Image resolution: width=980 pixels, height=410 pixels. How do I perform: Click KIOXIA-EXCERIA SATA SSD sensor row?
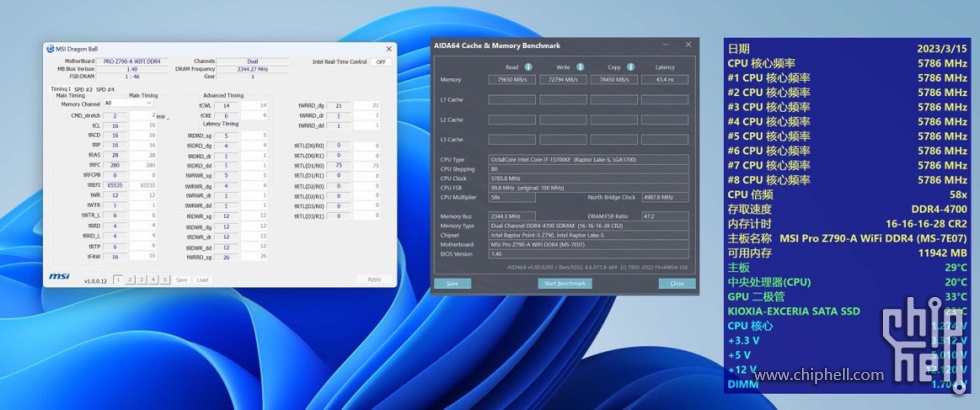[847, 311]
